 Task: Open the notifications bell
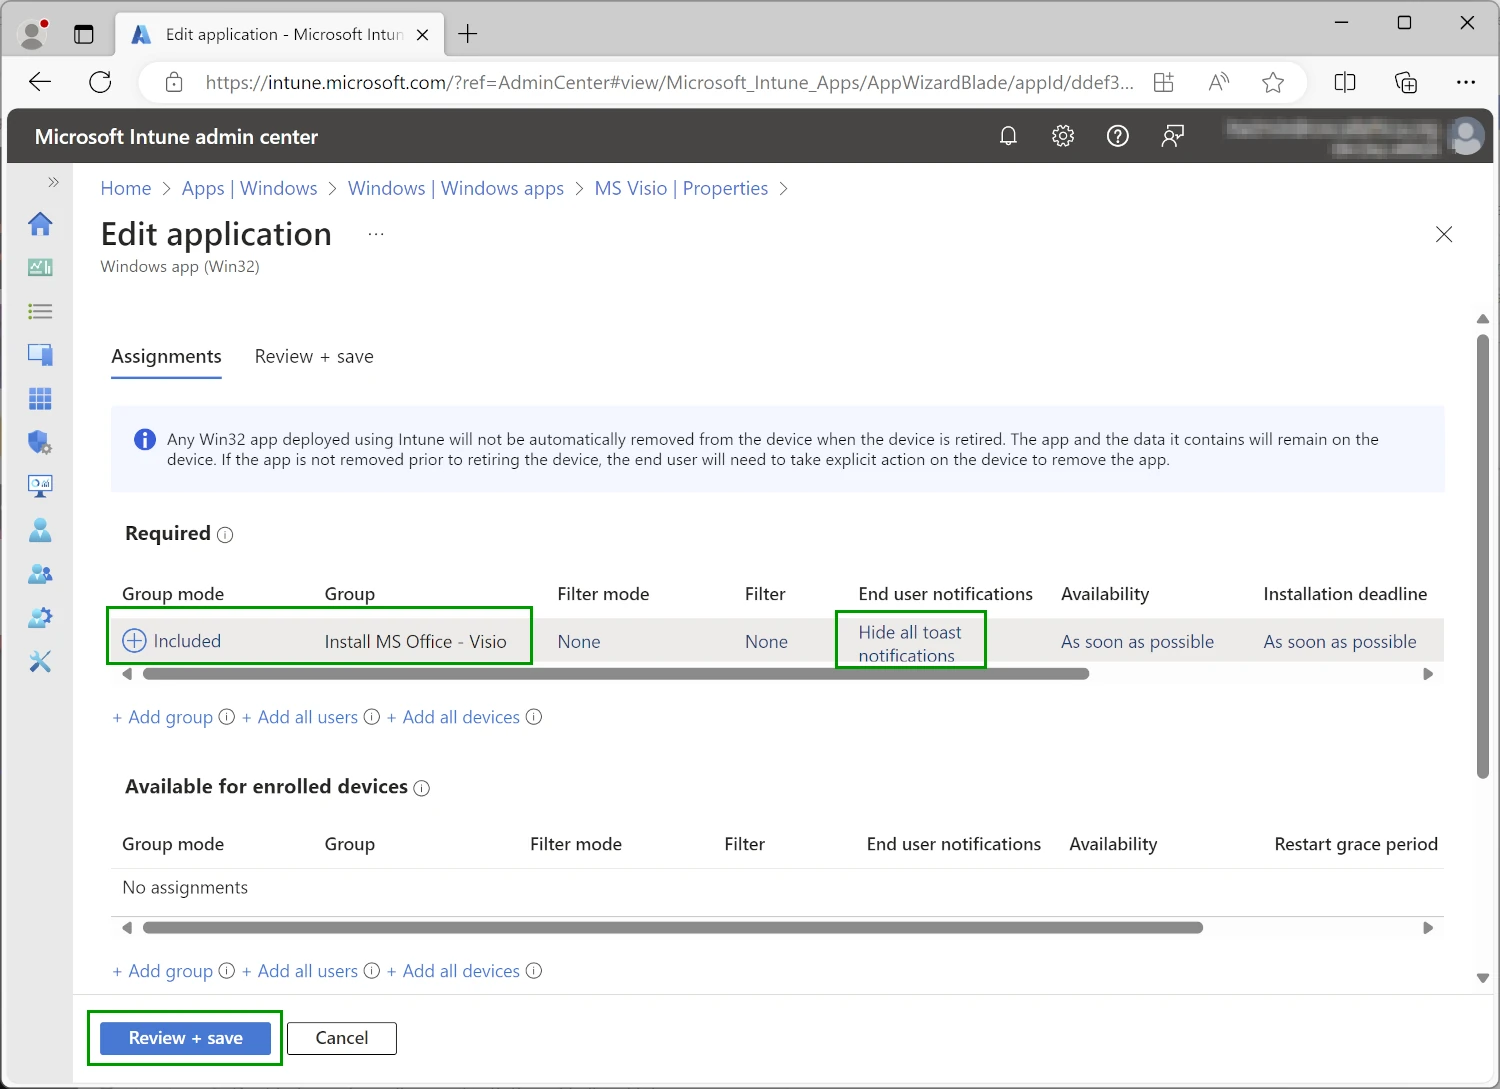1008,136
